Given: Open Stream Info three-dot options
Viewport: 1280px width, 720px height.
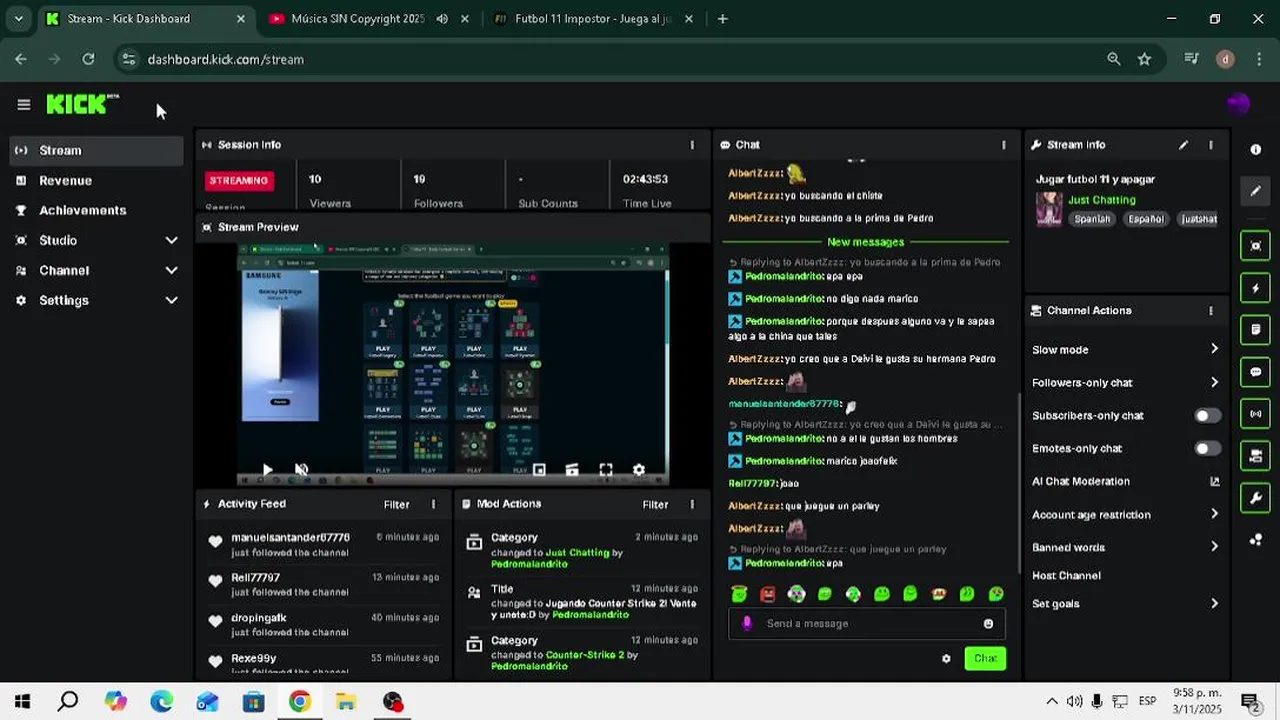Looking at the screenshot, I should [1211, 145].
